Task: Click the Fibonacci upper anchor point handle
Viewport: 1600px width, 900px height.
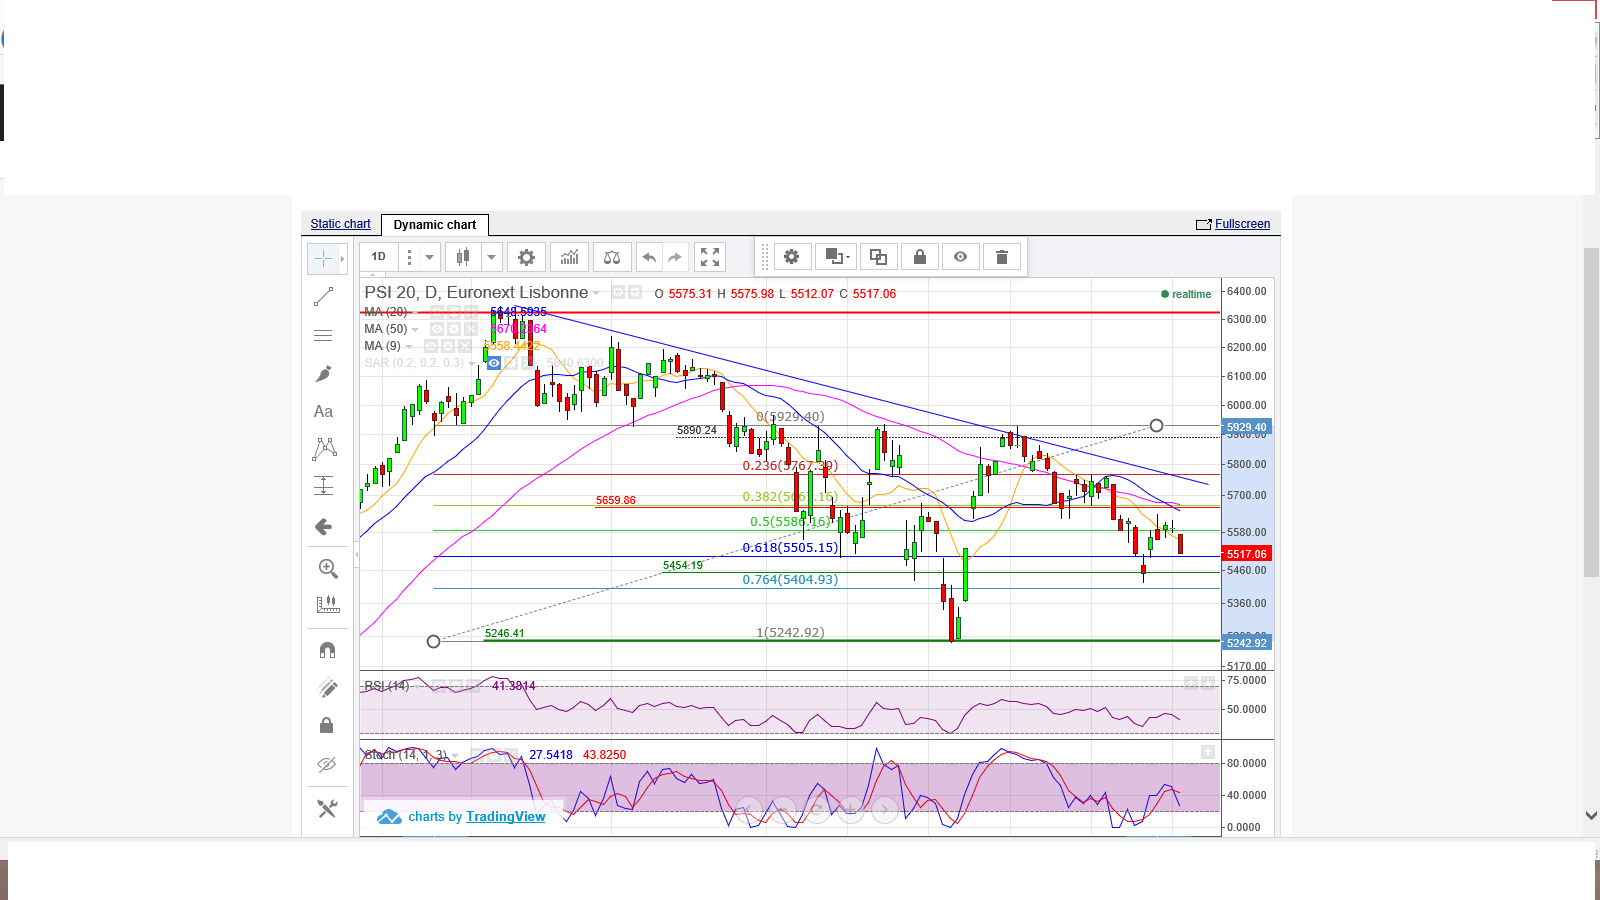Action: 1157,426
